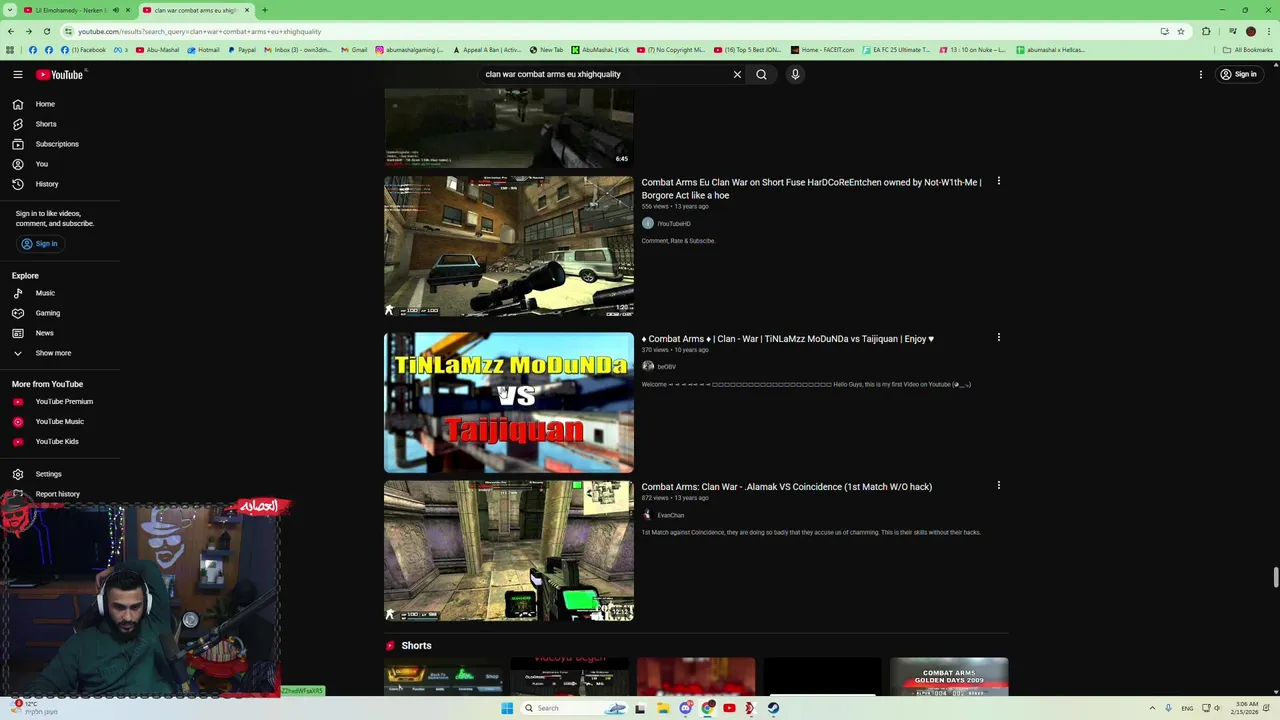Go back with the browser back arrow
This screenshot has height=720, width=1280.
click(10, 31)
